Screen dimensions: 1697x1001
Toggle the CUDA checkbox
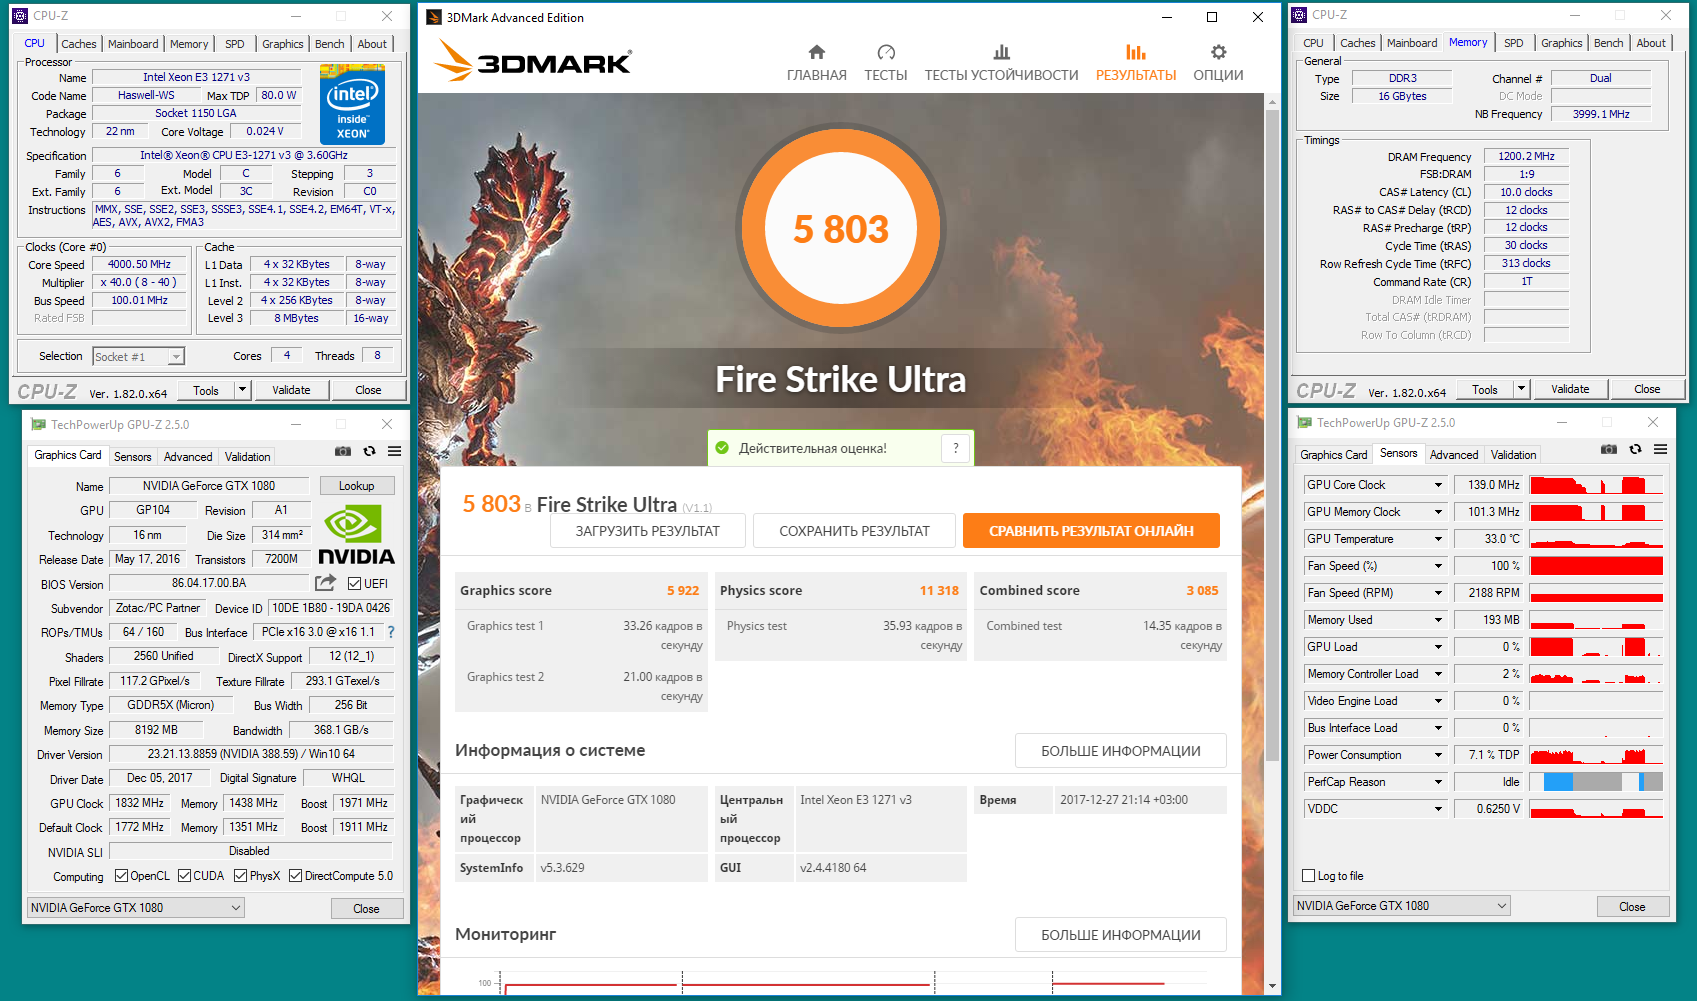[184, 876]
